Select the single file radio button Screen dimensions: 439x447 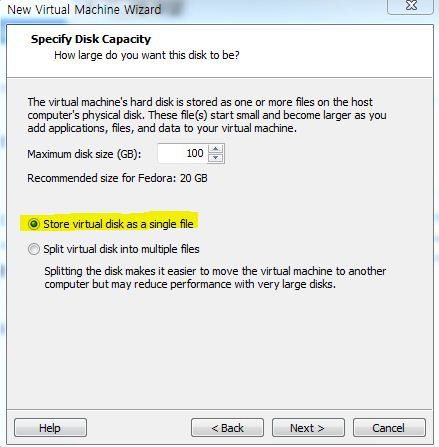tap(34, 224)
